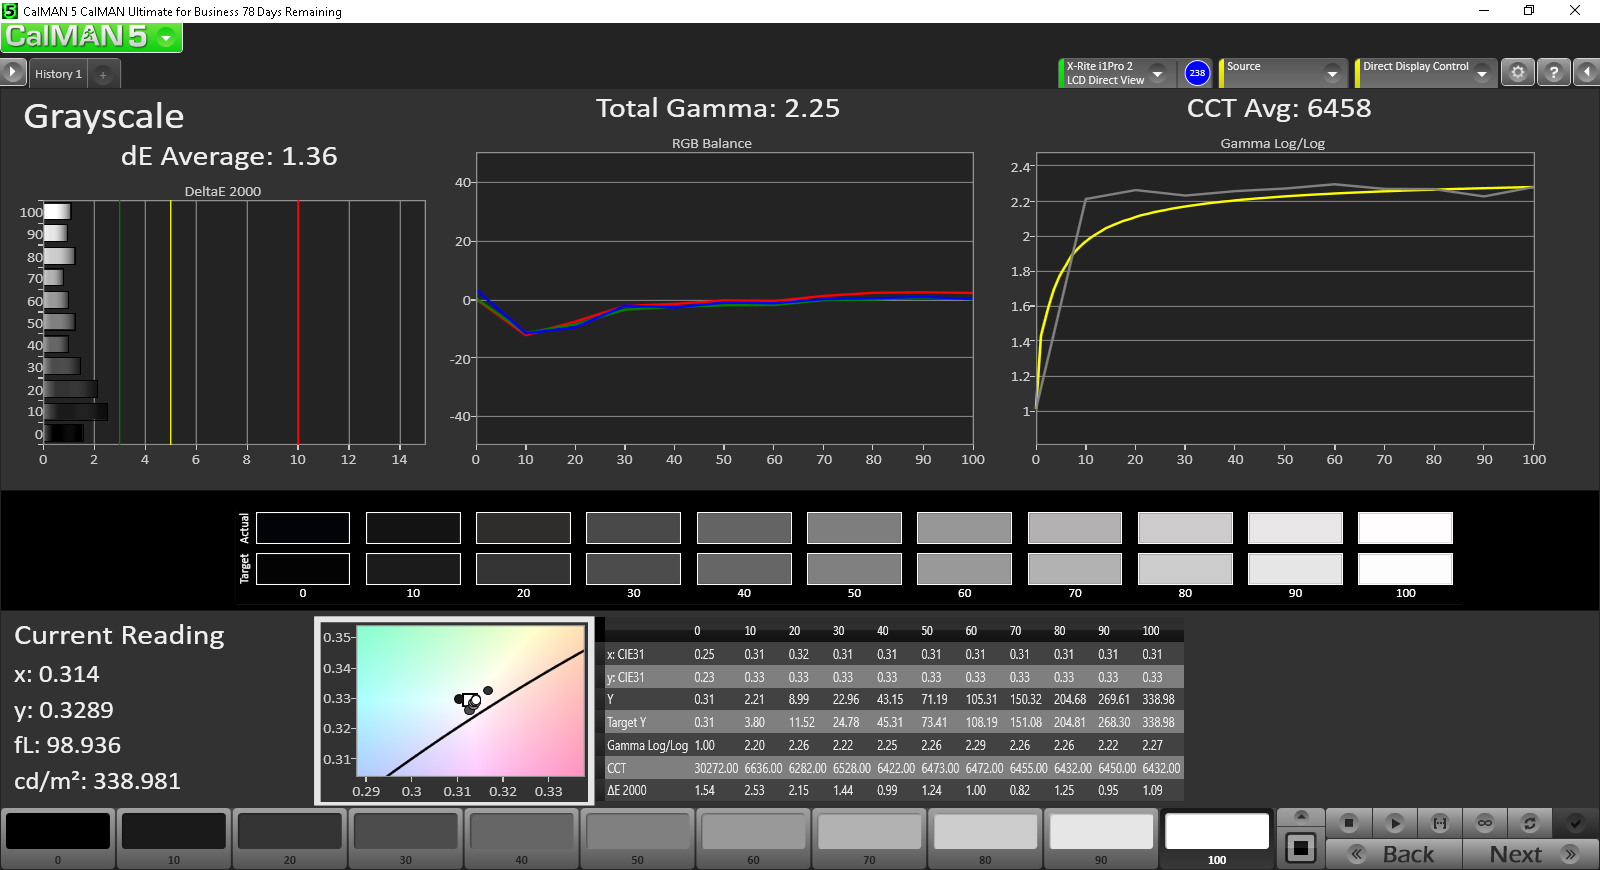Image resolution: width=1600 pixels, height=870 pixels.
Task: Click the dE Average: 1.36 readout
Action: coord(229,156)
